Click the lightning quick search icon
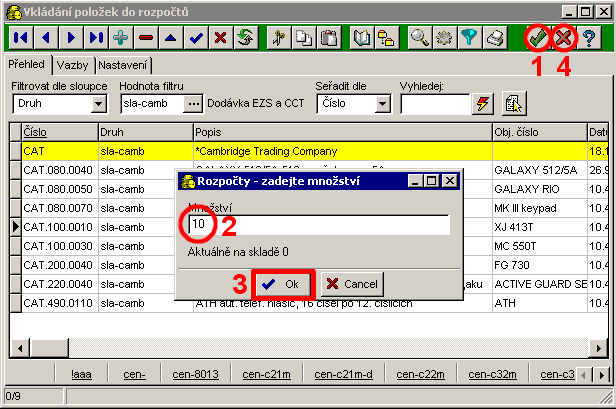Viewport: 616px width, 409px height. pyautogui.click(x=483, y=102)
